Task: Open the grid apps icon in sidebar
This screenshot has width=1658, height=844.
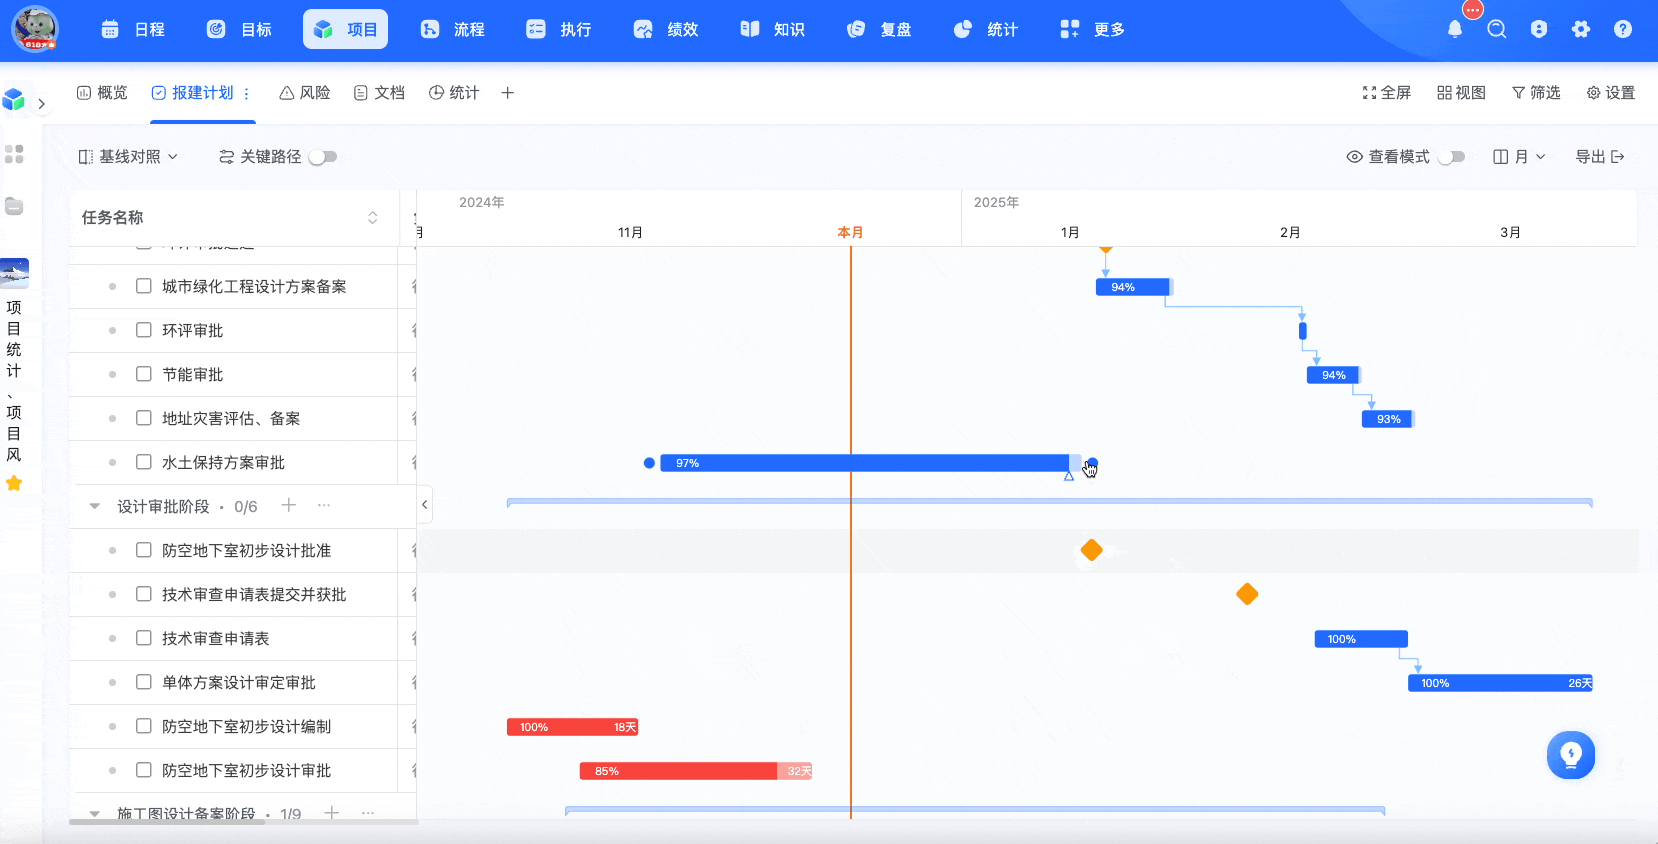Action: point(14,154)
